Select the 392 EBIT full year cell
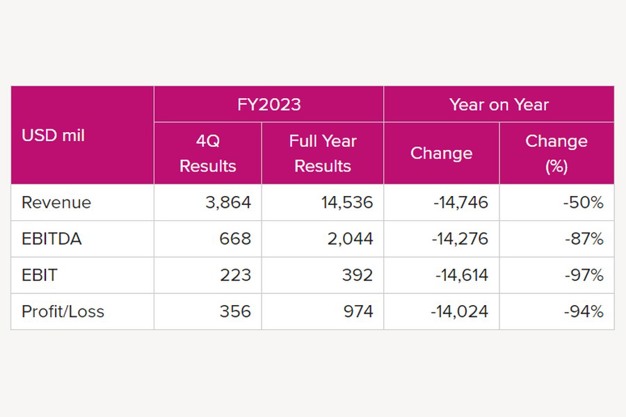Screen dimensions: 626x417 (x=358, y=275)
